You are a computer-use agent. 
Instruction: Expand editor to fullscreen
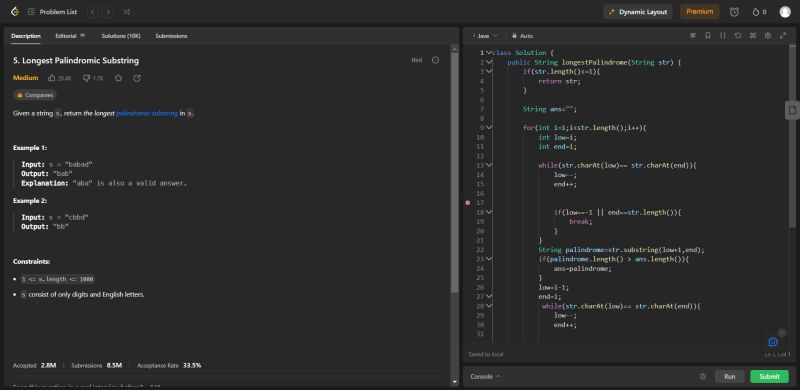coord(783,36)
